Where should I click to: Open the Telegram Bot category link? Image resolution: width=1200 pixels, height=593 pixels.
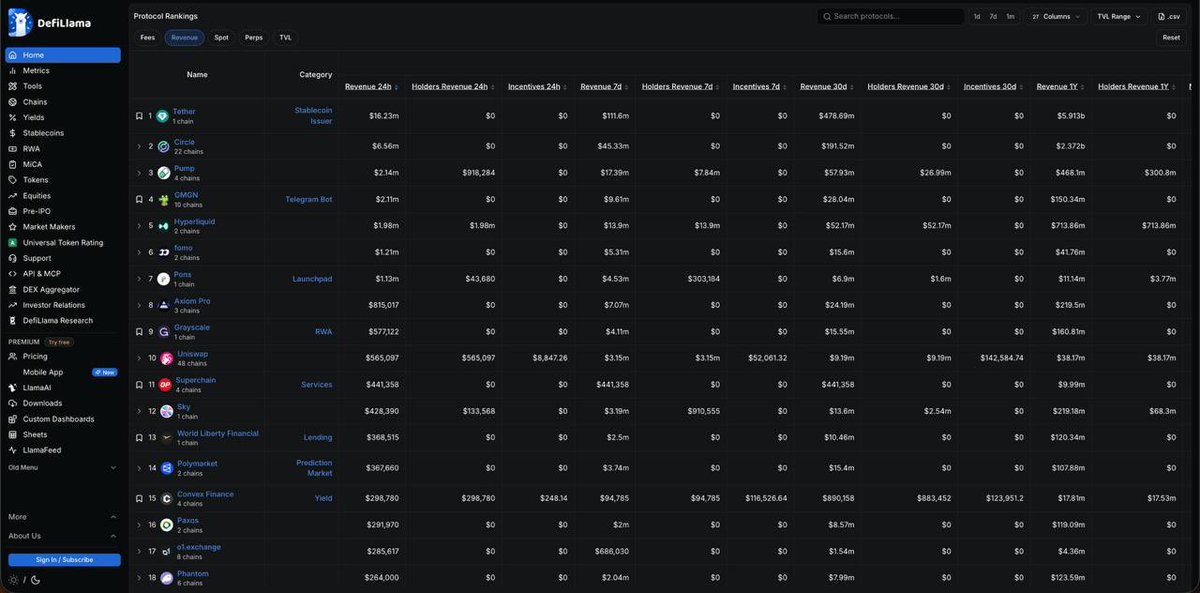(309, 200)
